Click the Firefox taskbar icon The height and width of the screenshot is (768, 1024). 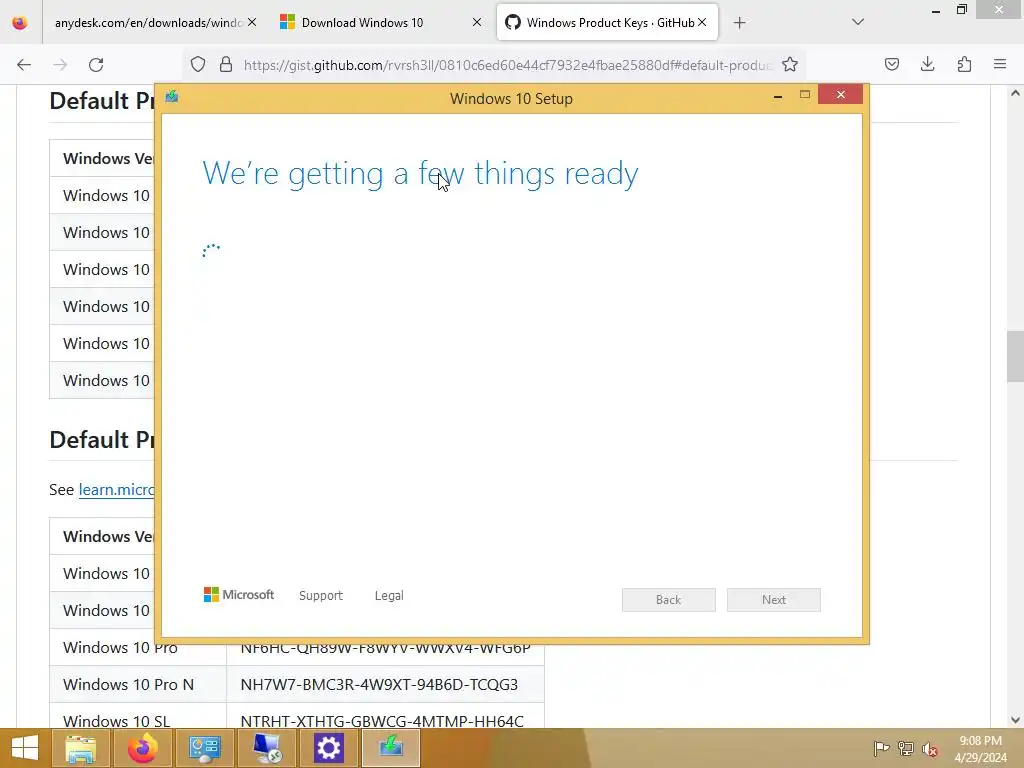pyautogui.click(x=142, y=748)
